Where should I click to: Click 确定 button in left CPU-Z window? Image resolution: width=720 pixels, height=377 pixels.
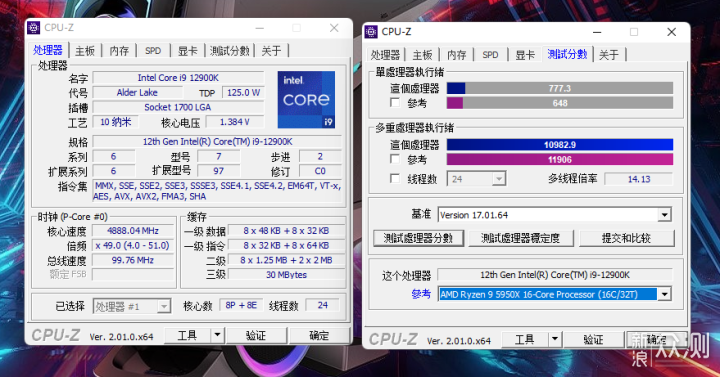pos(319,335)
